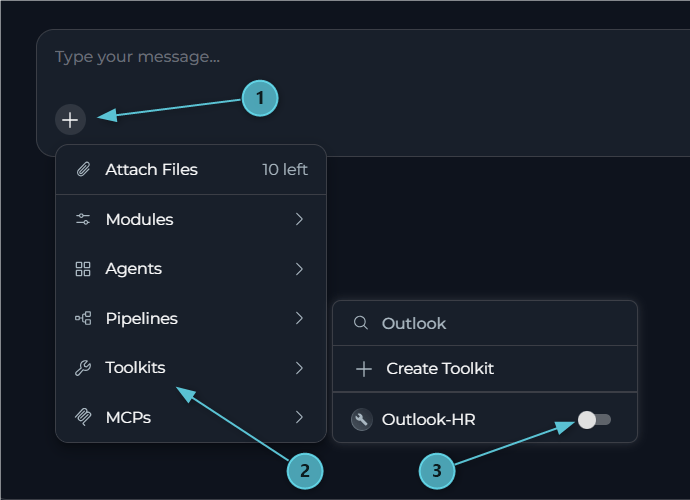This screenshot has height=500, width=690.
Task: Click Create Toolkit button
Action: 485,369
